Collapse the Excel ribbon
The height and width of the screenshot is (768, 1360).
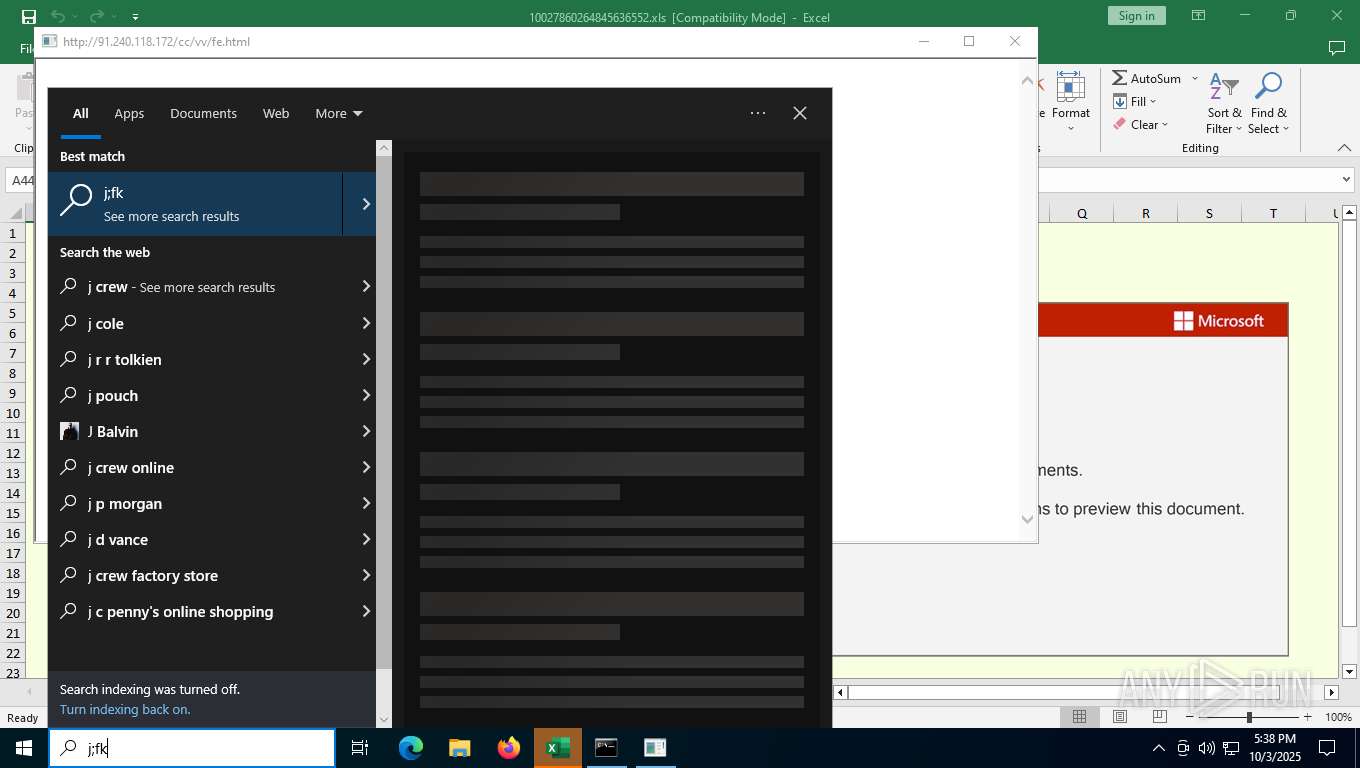[1345, 148]
